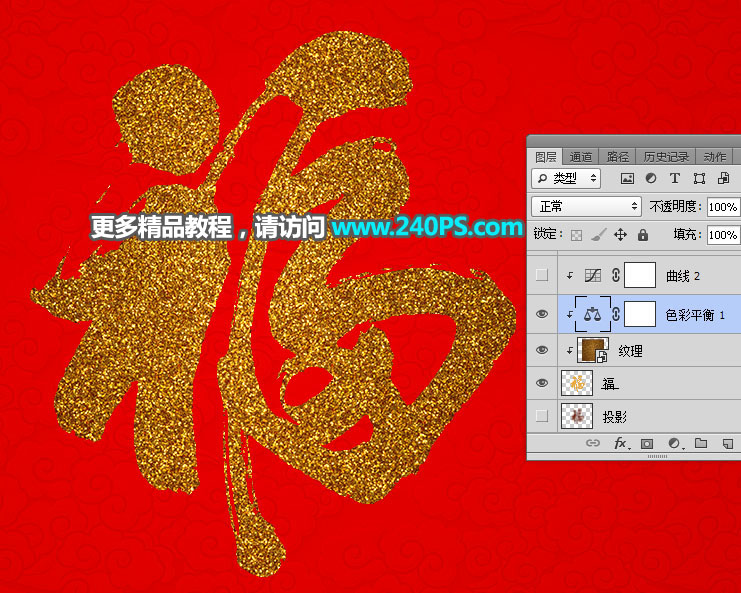Switch to the 动作 tab
Screen dimensions: 741x593
(715, 157)
